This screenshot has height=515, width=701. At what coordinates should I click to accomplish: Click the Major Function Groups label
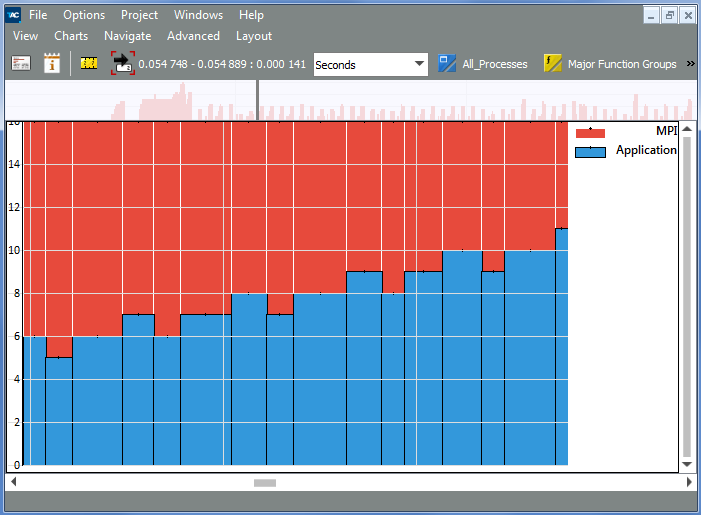click(622, 65)
